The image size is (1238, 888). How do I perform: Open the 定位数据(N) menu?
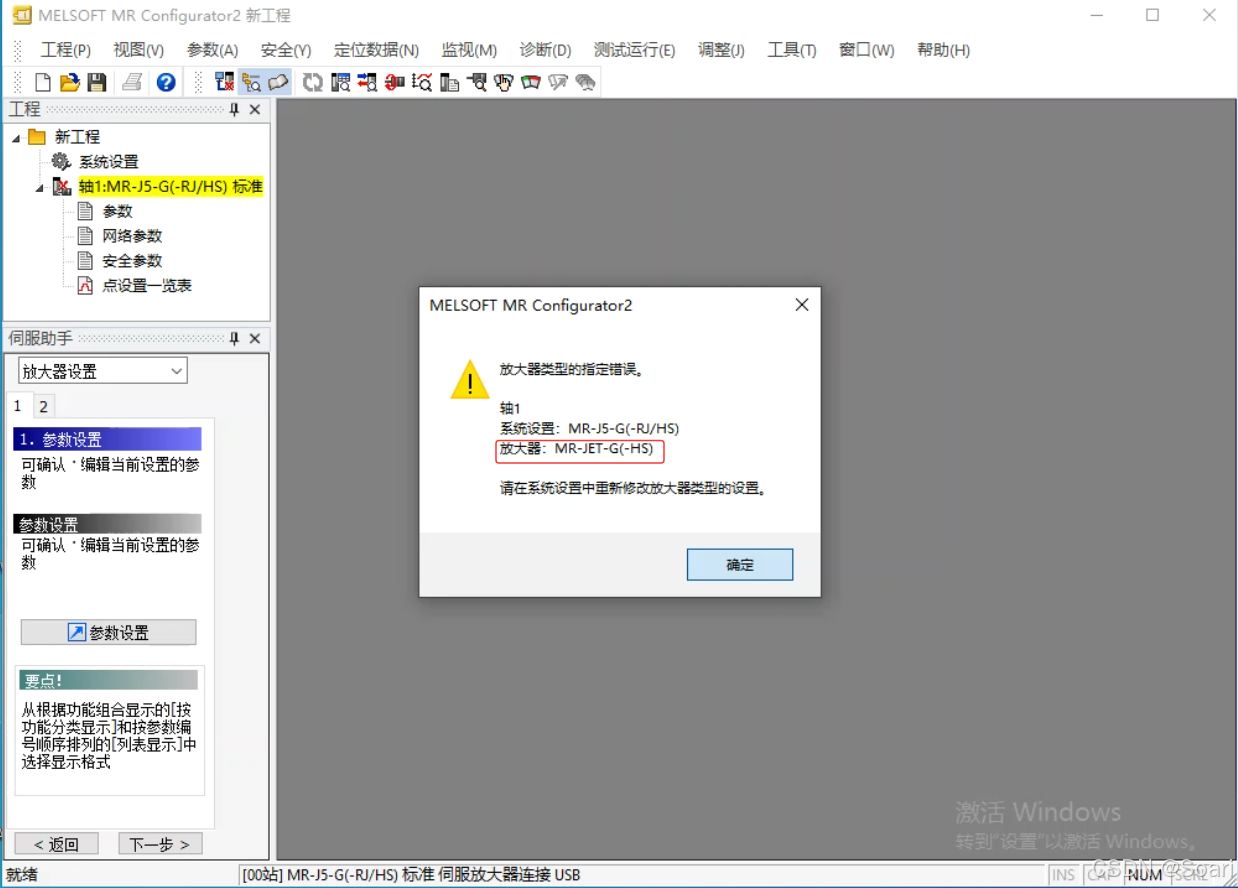click(376, 50)
